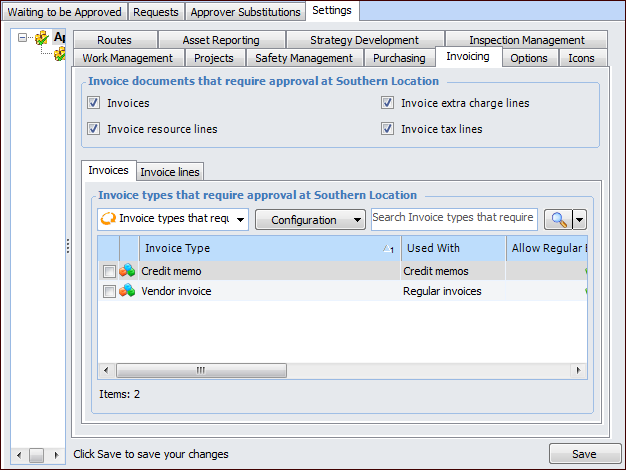This screenshot has width=626, height=470.
Task: Click the Search Invoice types input field
Action: click(x=453, y=218)
